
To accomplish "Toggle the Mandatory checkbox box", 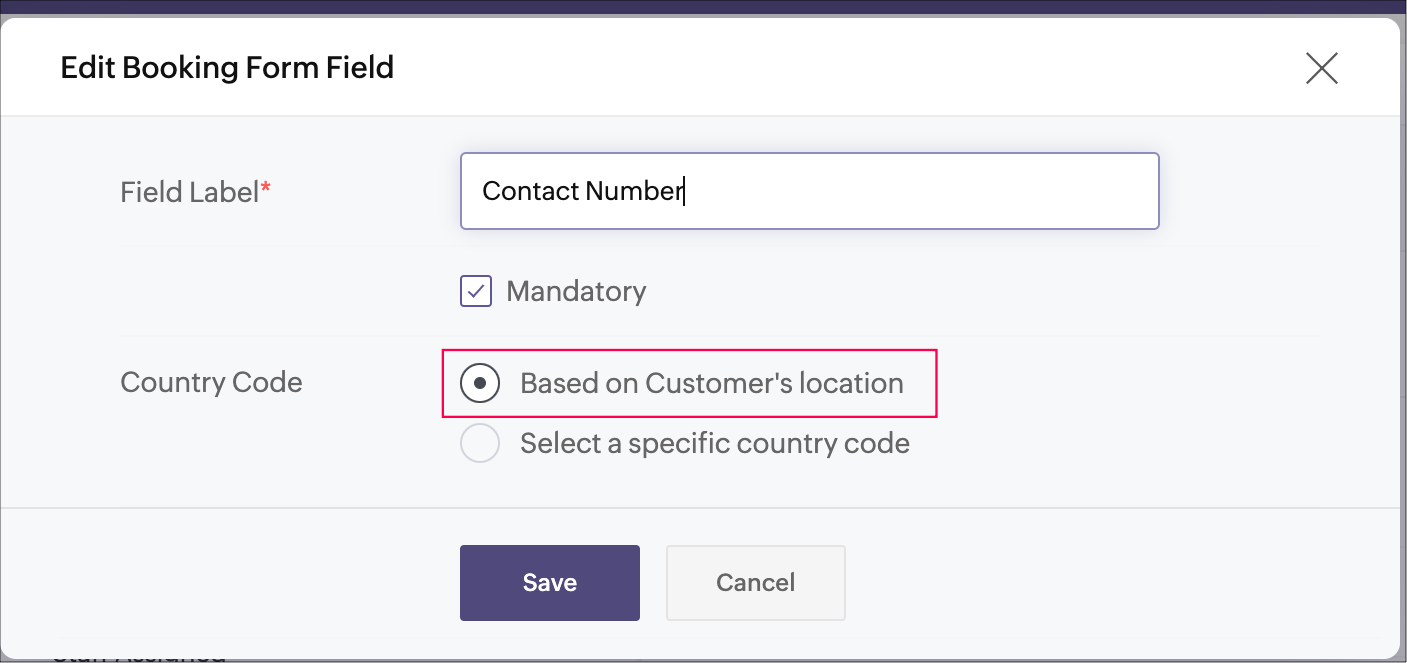I will (x=476, y=292).
